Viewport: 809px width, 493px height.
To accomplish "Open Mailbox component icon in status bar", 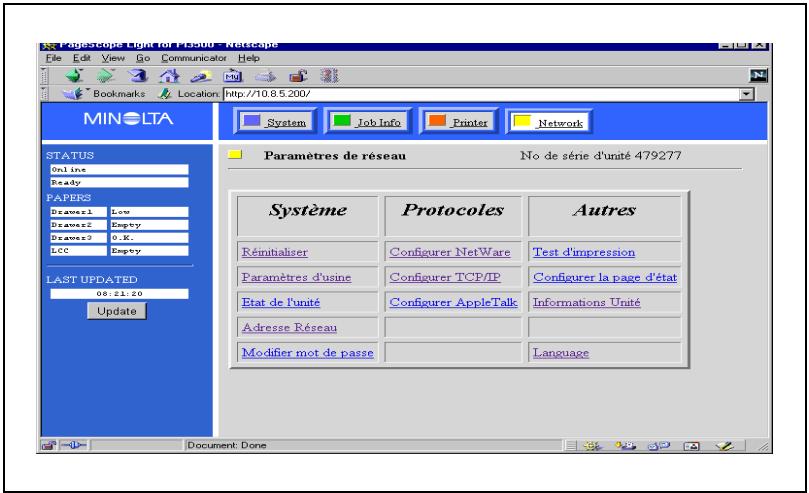I will point(625,446).
